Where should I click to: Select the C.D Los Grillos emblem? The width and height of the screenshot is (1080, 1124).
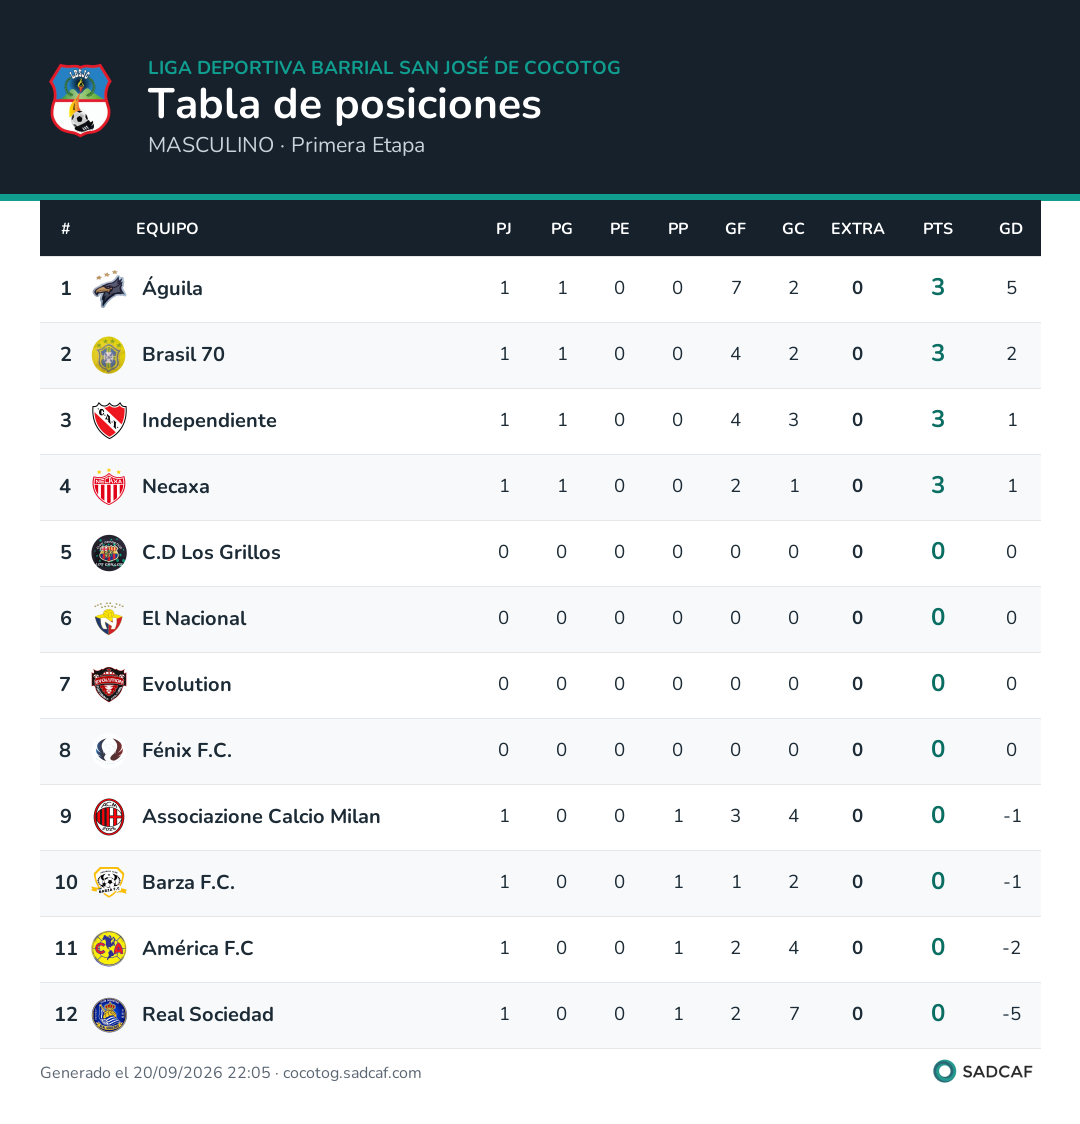point(109,552)
